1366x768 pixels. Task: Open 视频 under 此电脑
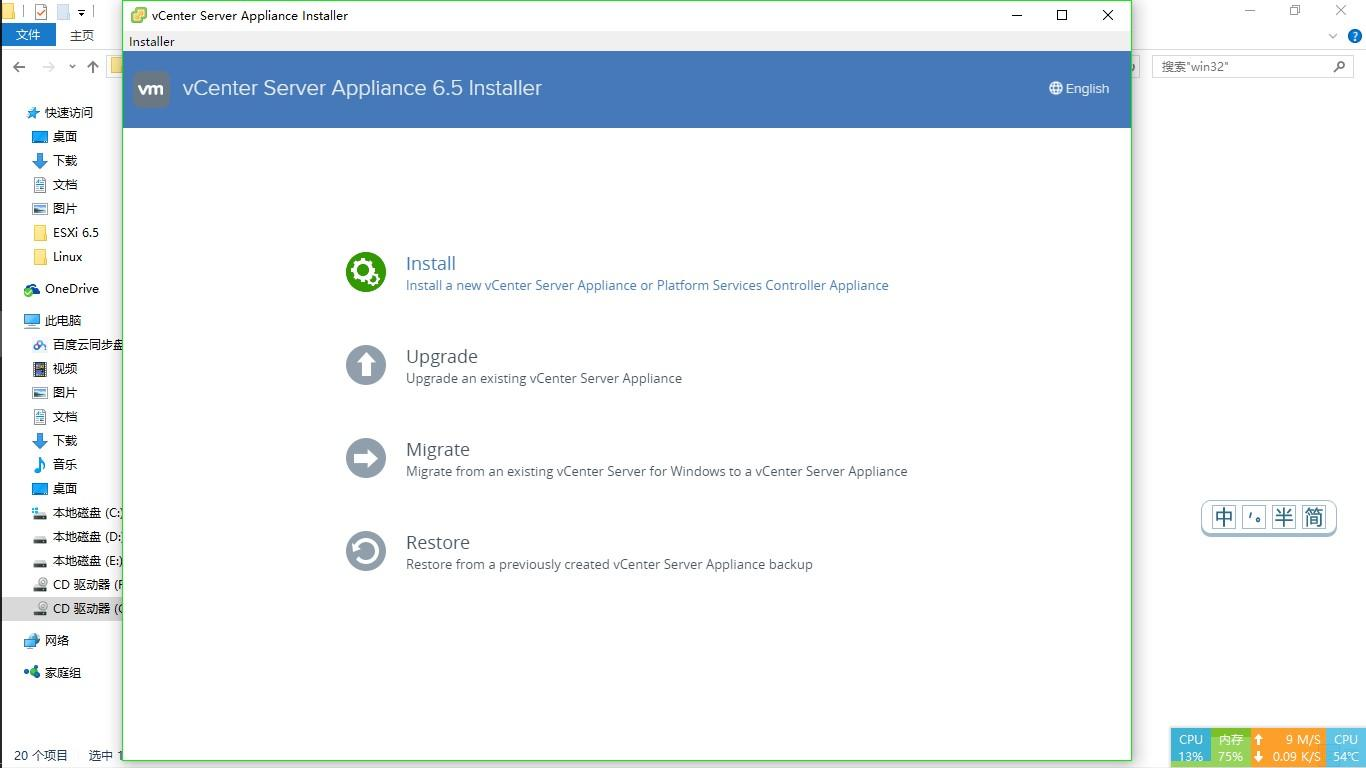(x=55, y=369)
